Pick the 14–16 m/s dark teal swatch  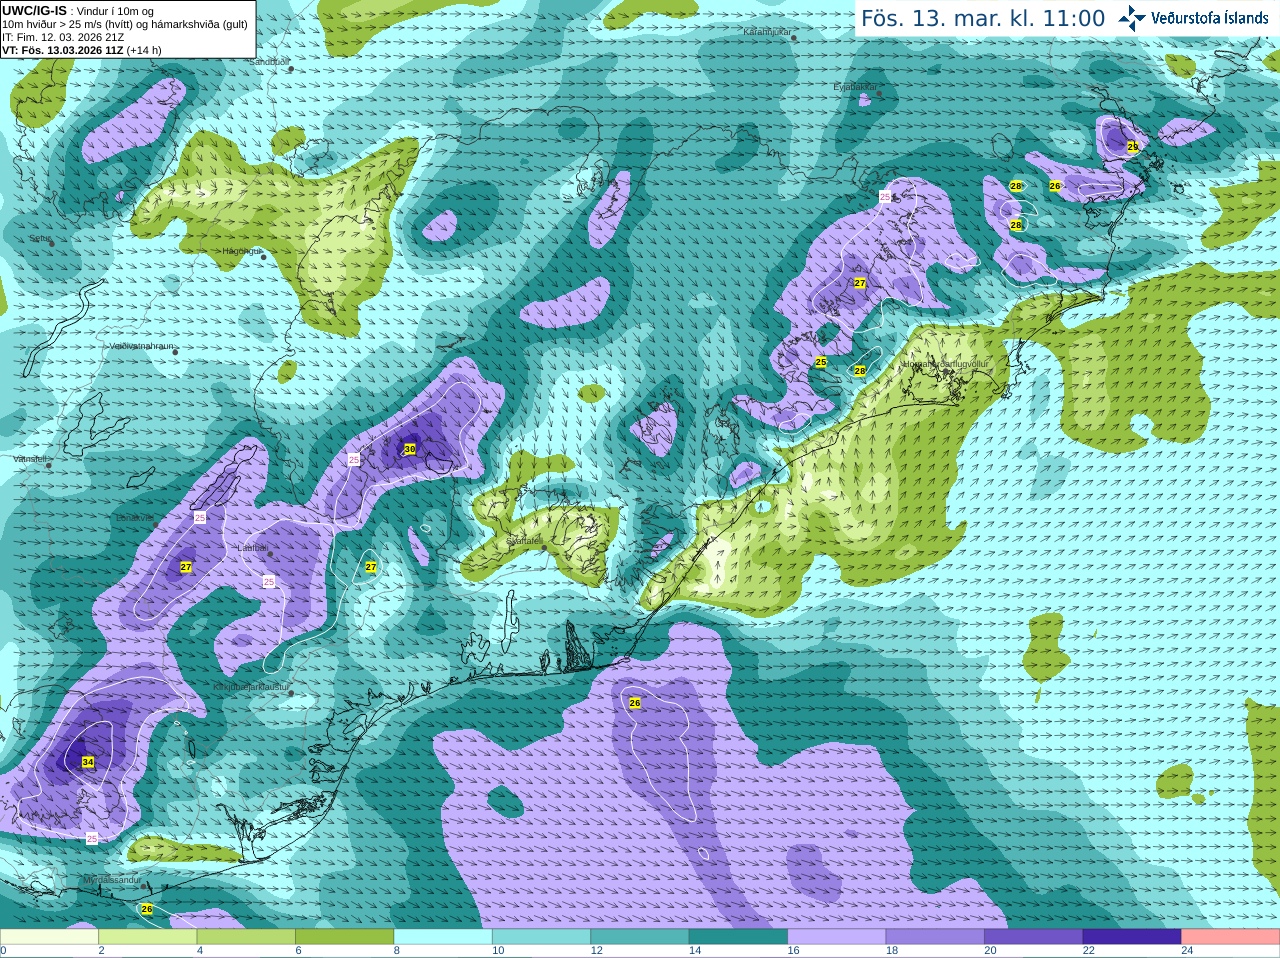click(x=738, y=937)
